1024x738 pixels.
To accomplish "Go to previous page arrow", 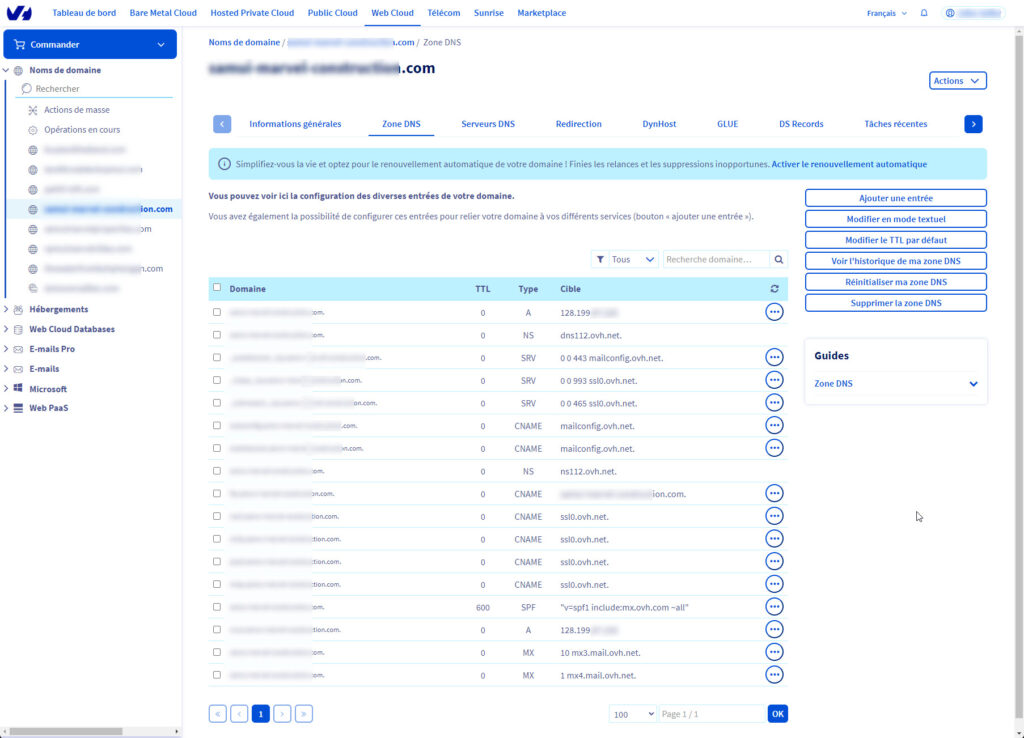I will click(x=239, y=714).
